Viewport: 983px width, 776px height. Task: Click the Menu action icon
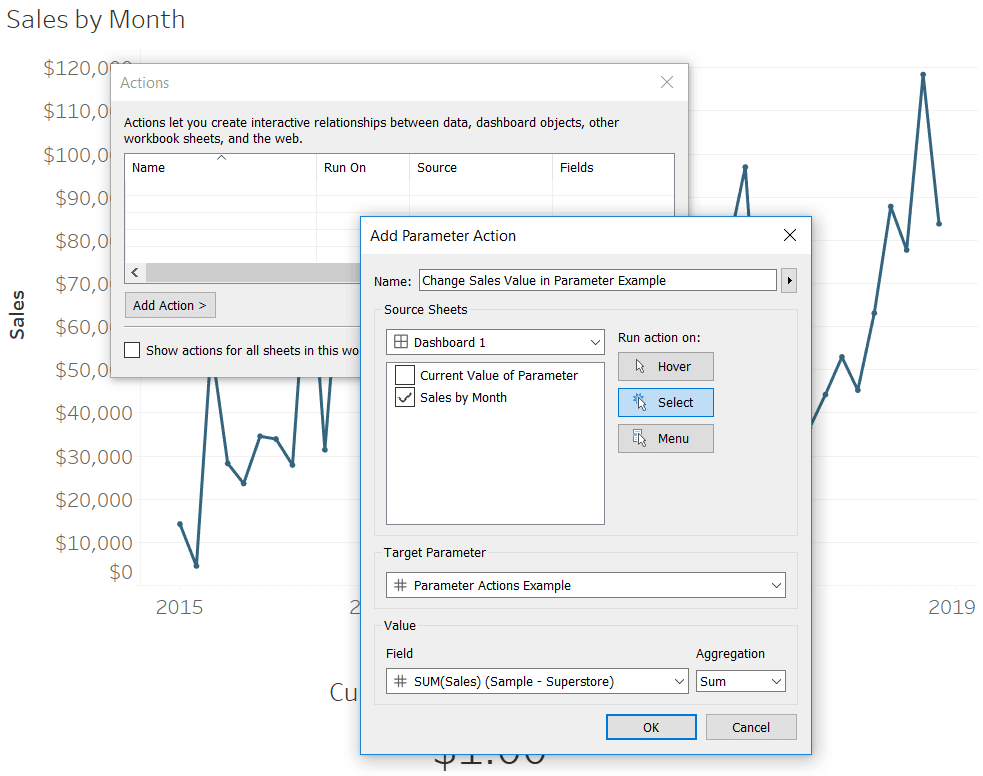pyautogui.click(x=639, y=438)
